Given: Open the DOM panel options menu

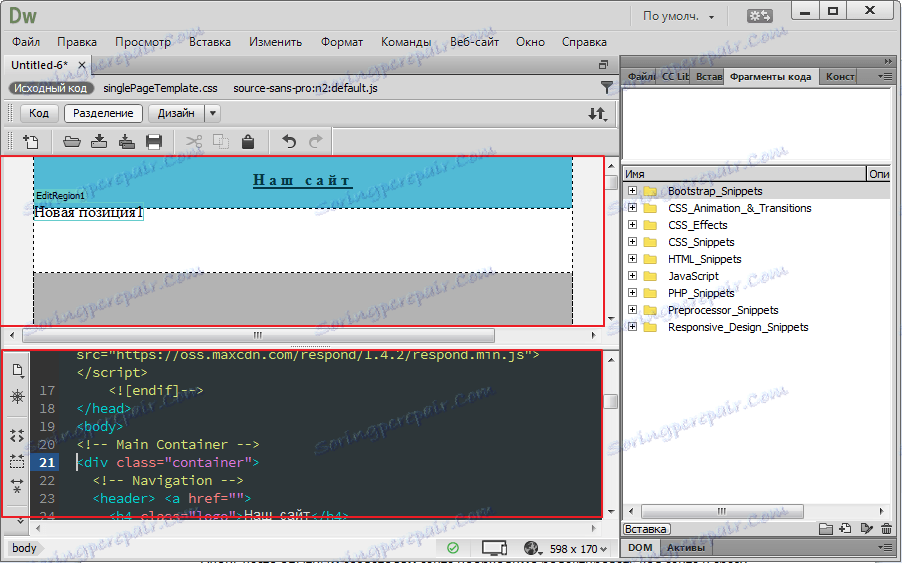Looking at the screenshot, I should point(885,547).
